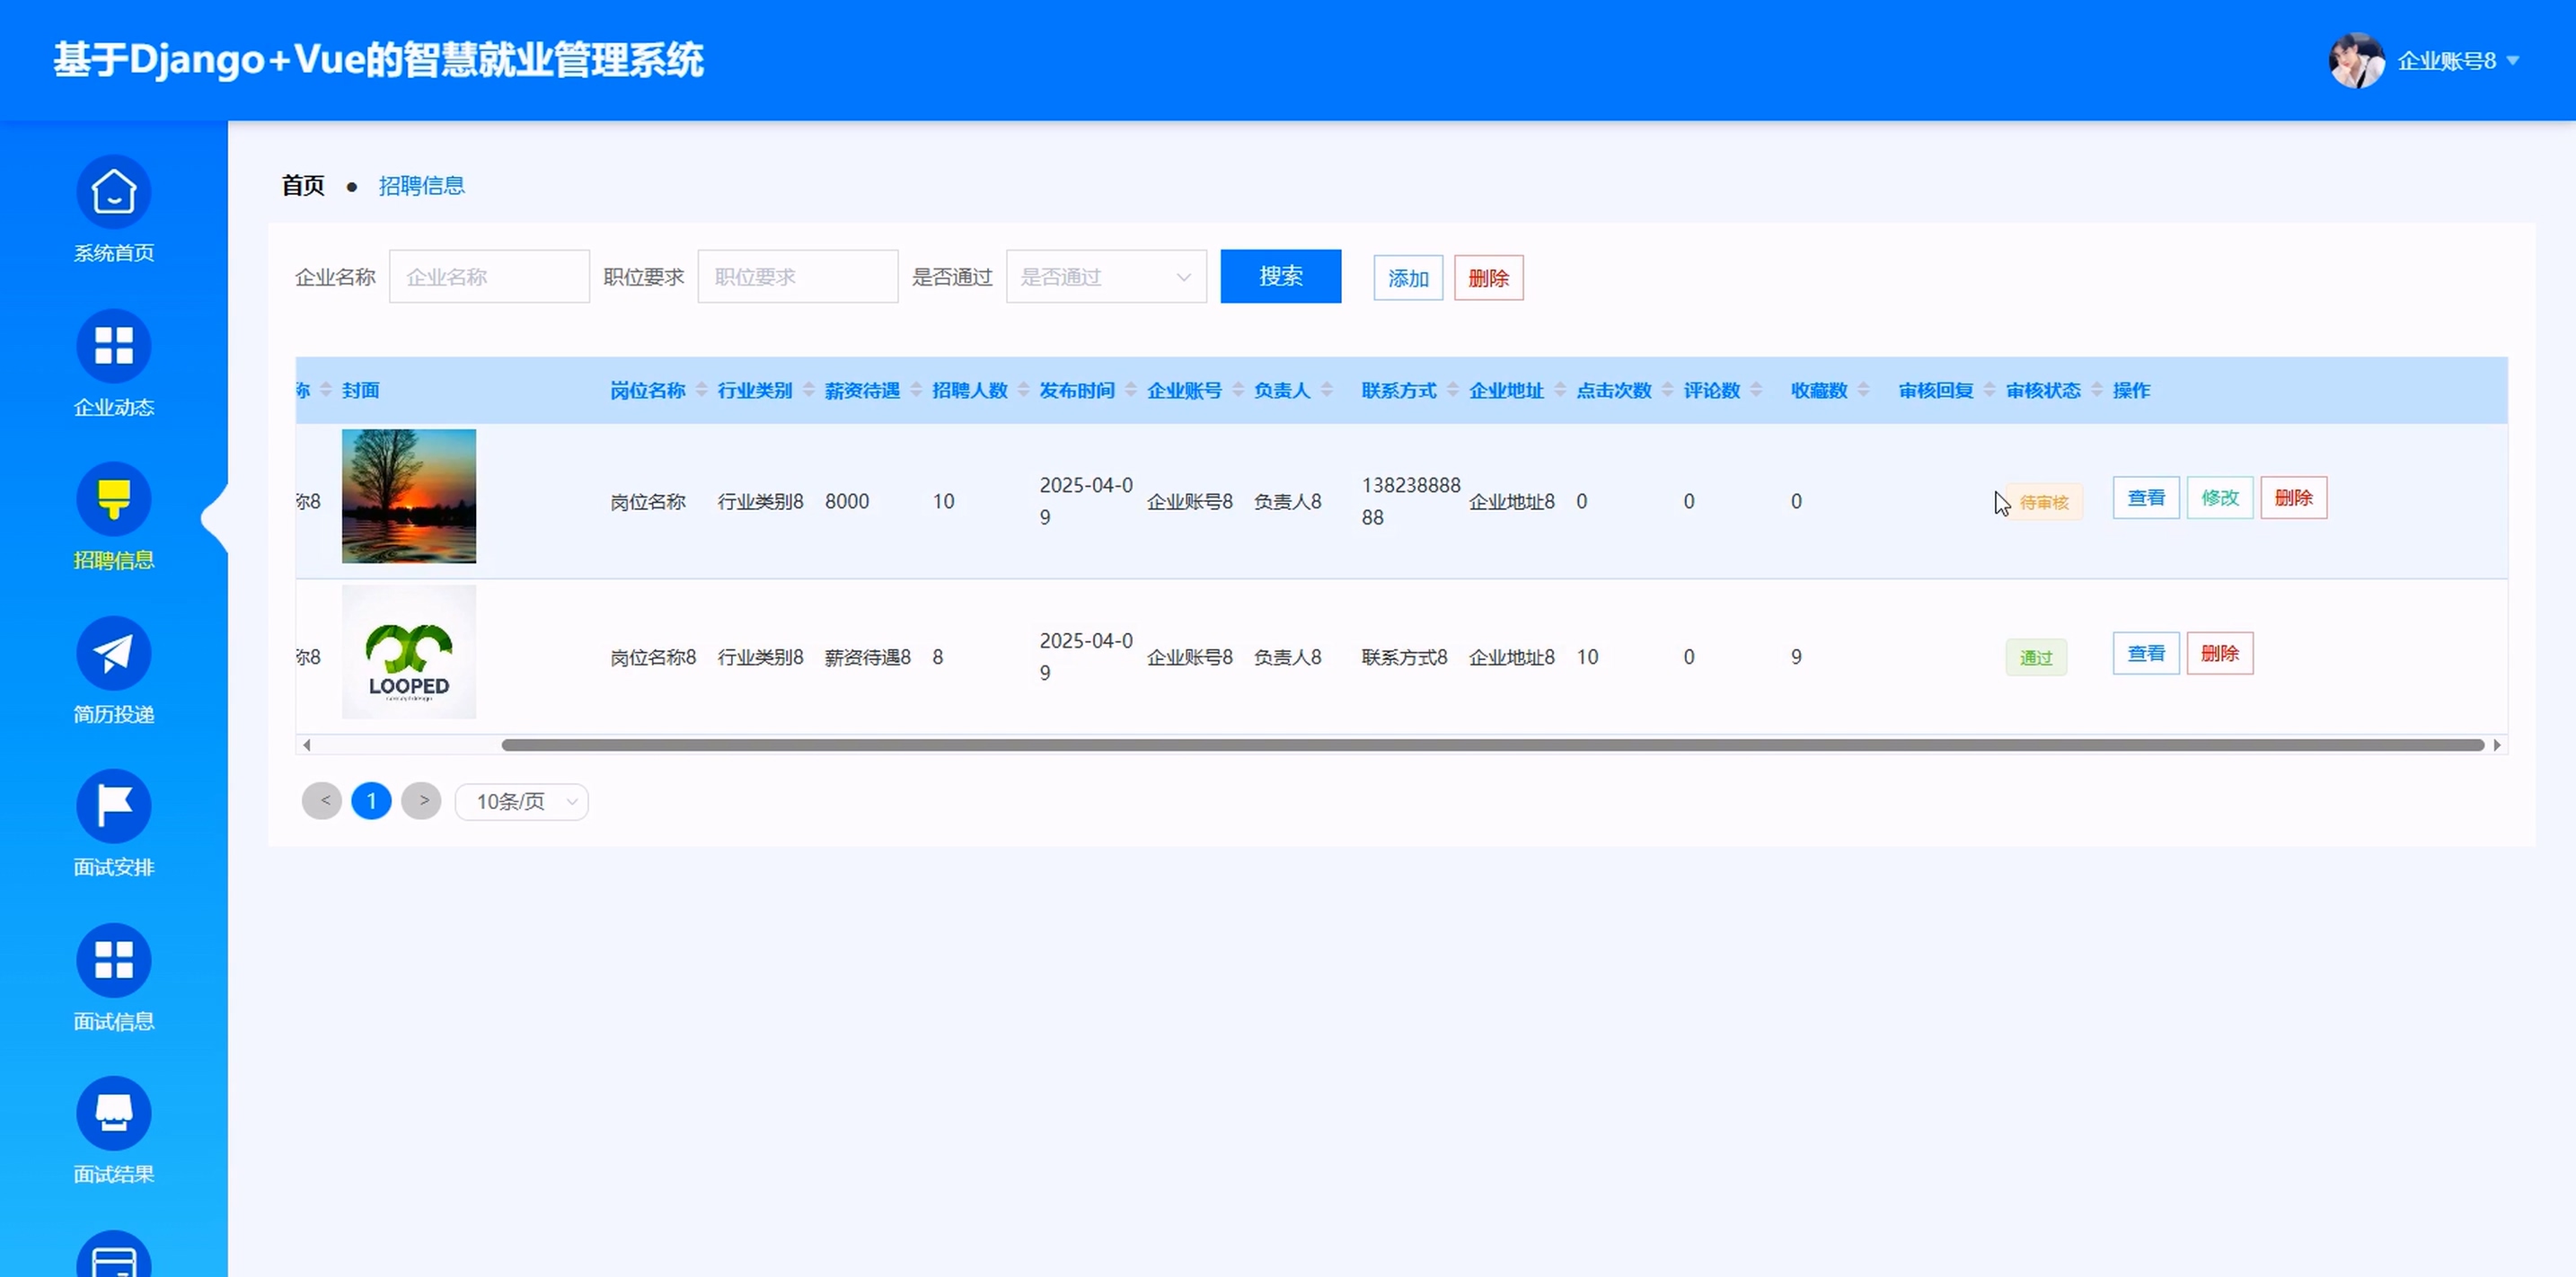2576x1277 pixels.
Task: Open 面试安排 flag icon
Action: pos(113,806)
